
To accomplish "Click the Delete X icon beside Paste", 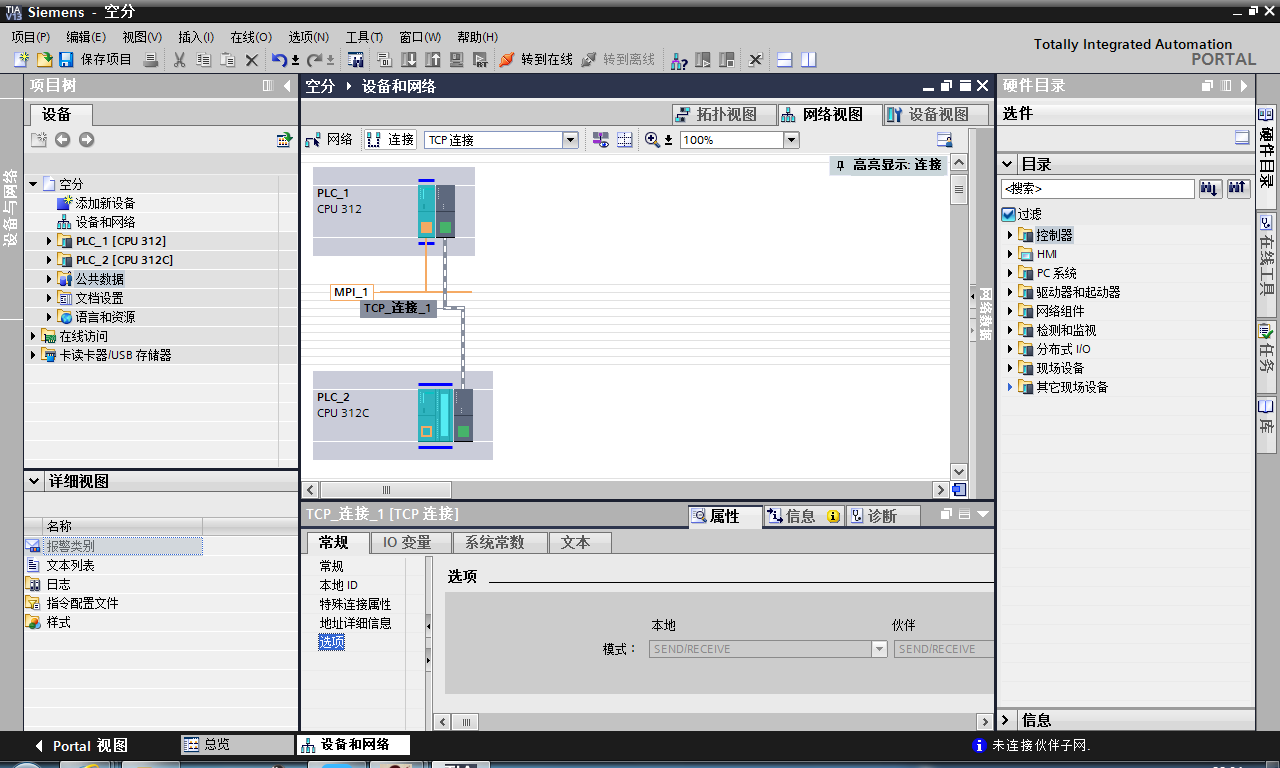I will click(x=252, y=60).
